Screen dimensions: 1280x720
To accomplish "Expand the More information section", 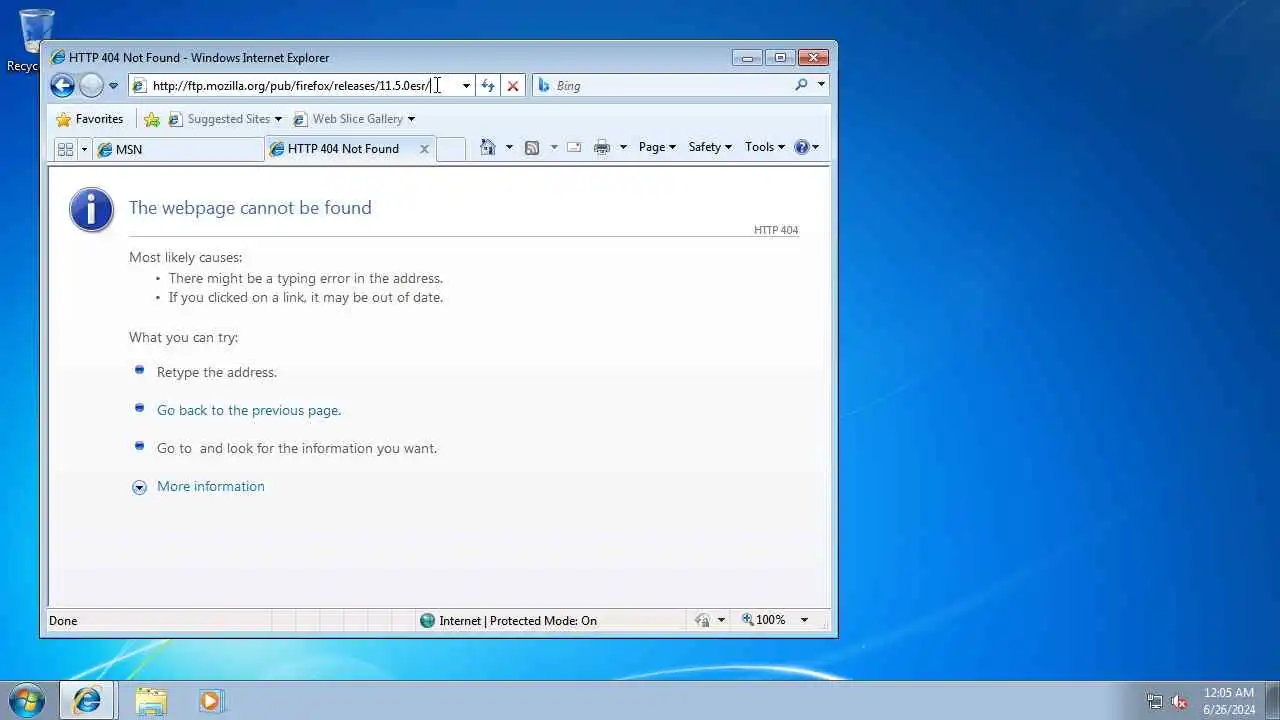I will (139, 487).
